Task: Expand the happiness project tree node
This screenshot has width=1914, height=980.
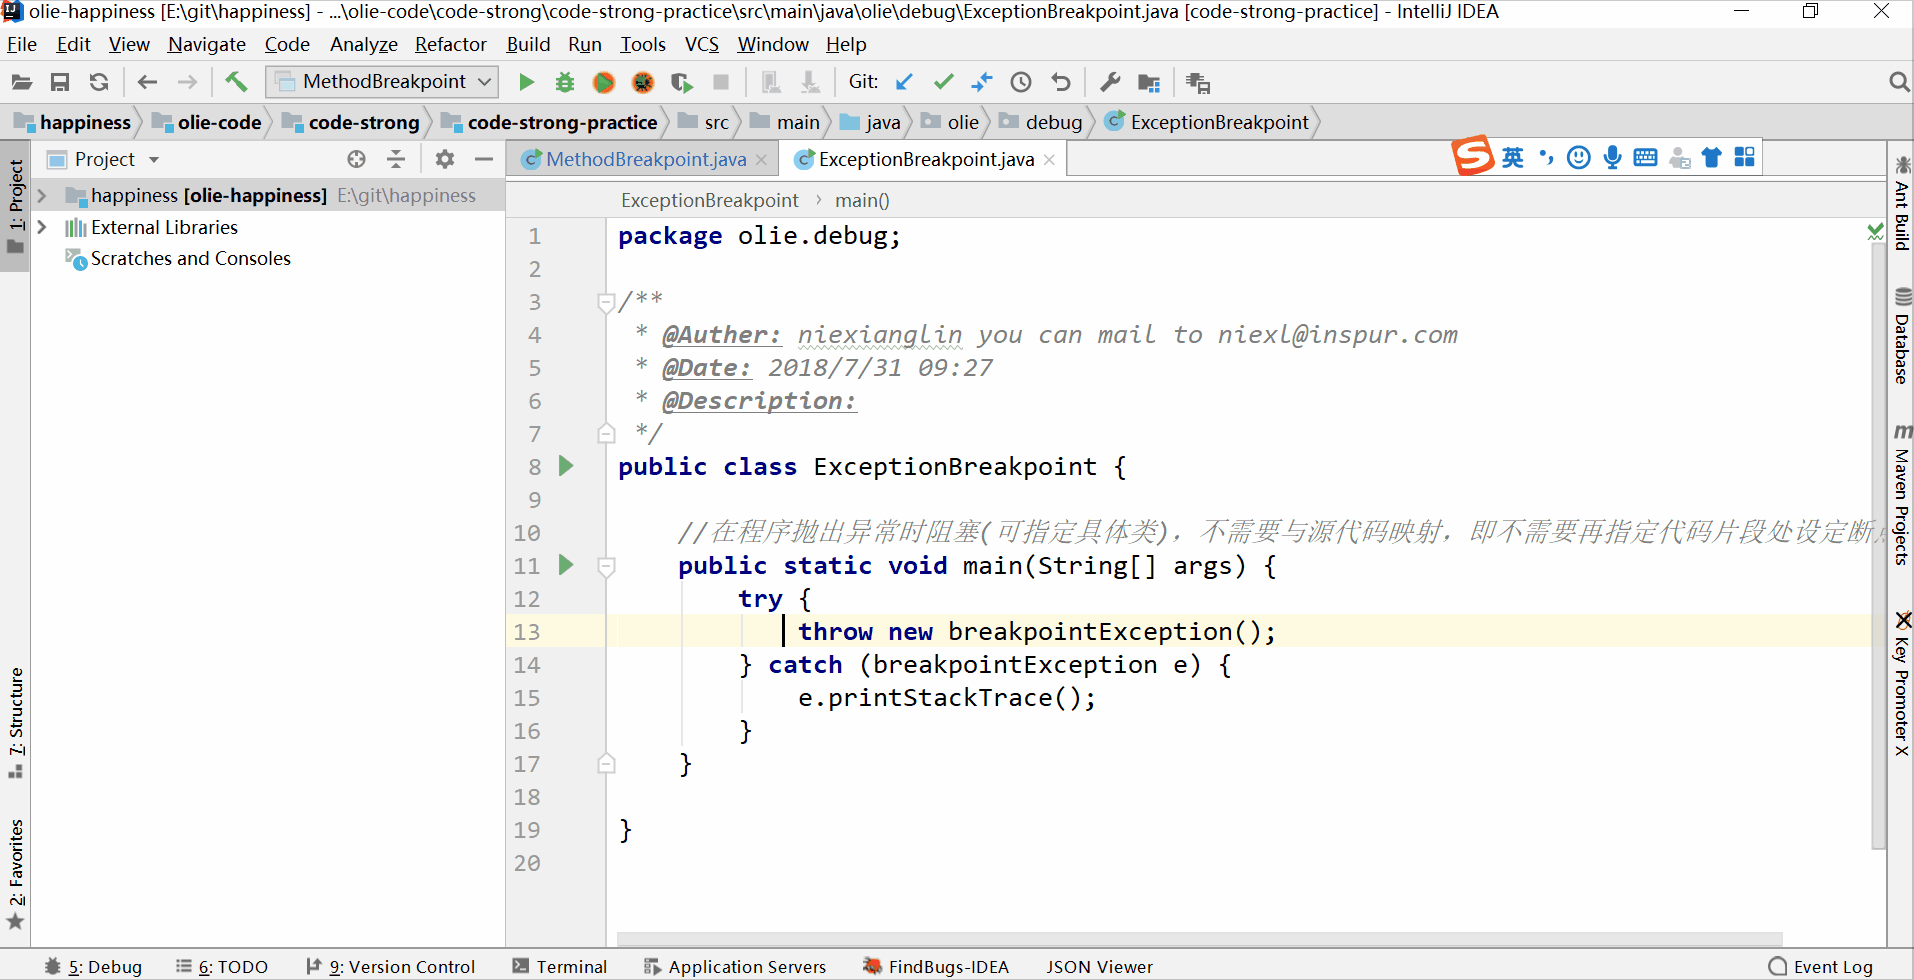Action: 42,196
